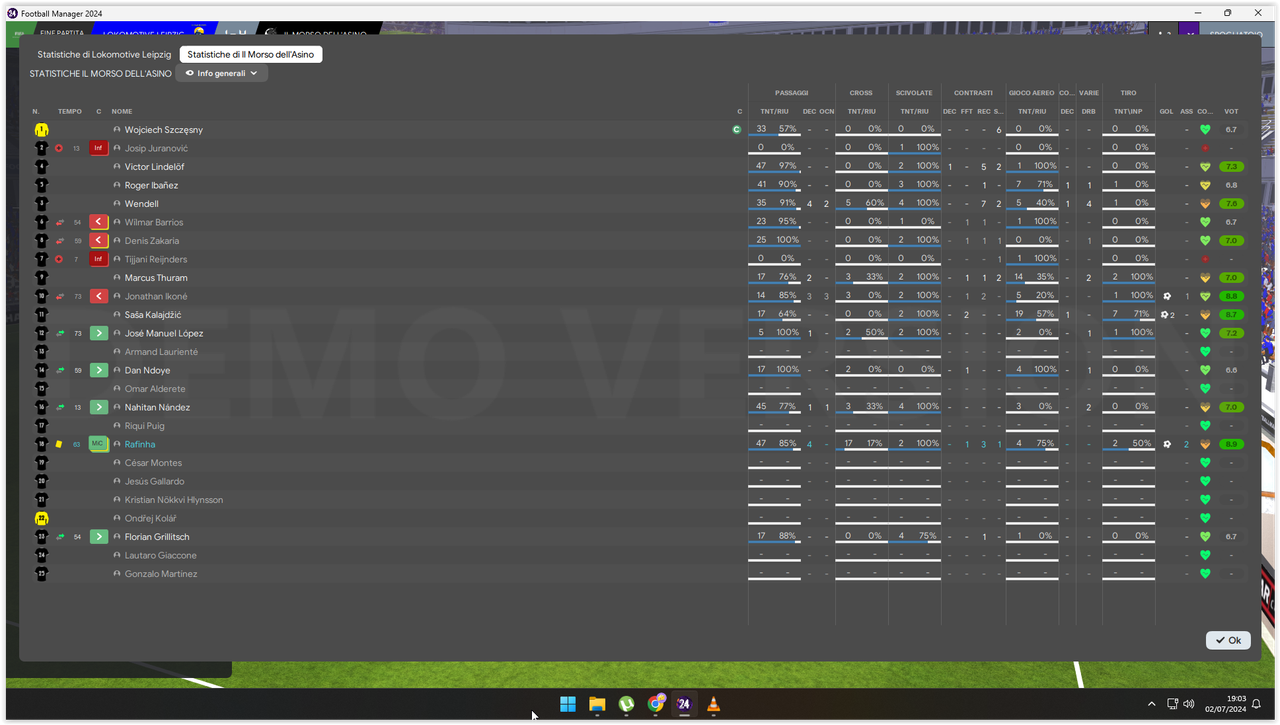Click José Manuel López's green substituted-on arrow icon
This screenshot has width=1280, height=725.
coord(99,333)
